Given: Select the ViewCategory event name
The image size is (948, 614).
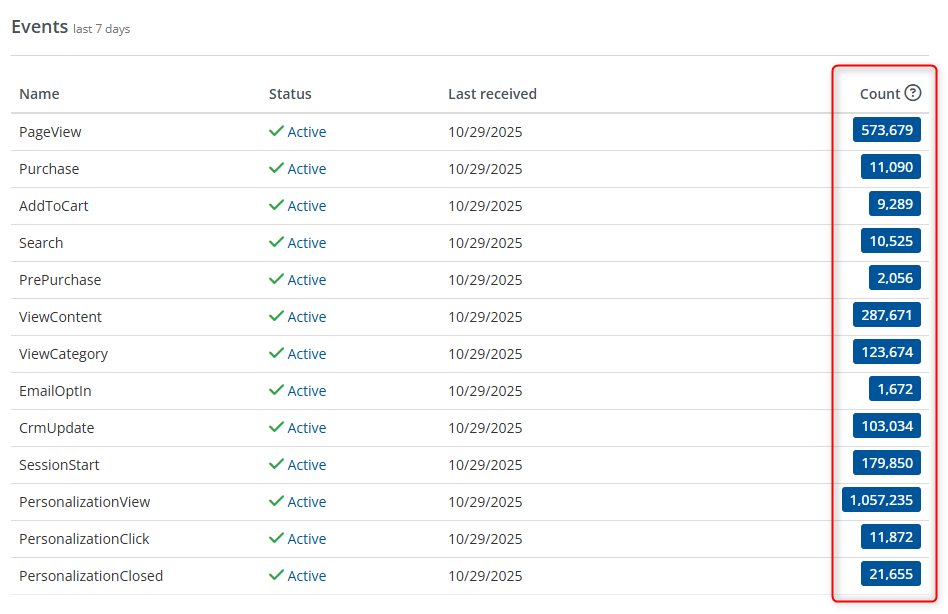Looking at the screenshot, I should (x=63, y=354).
